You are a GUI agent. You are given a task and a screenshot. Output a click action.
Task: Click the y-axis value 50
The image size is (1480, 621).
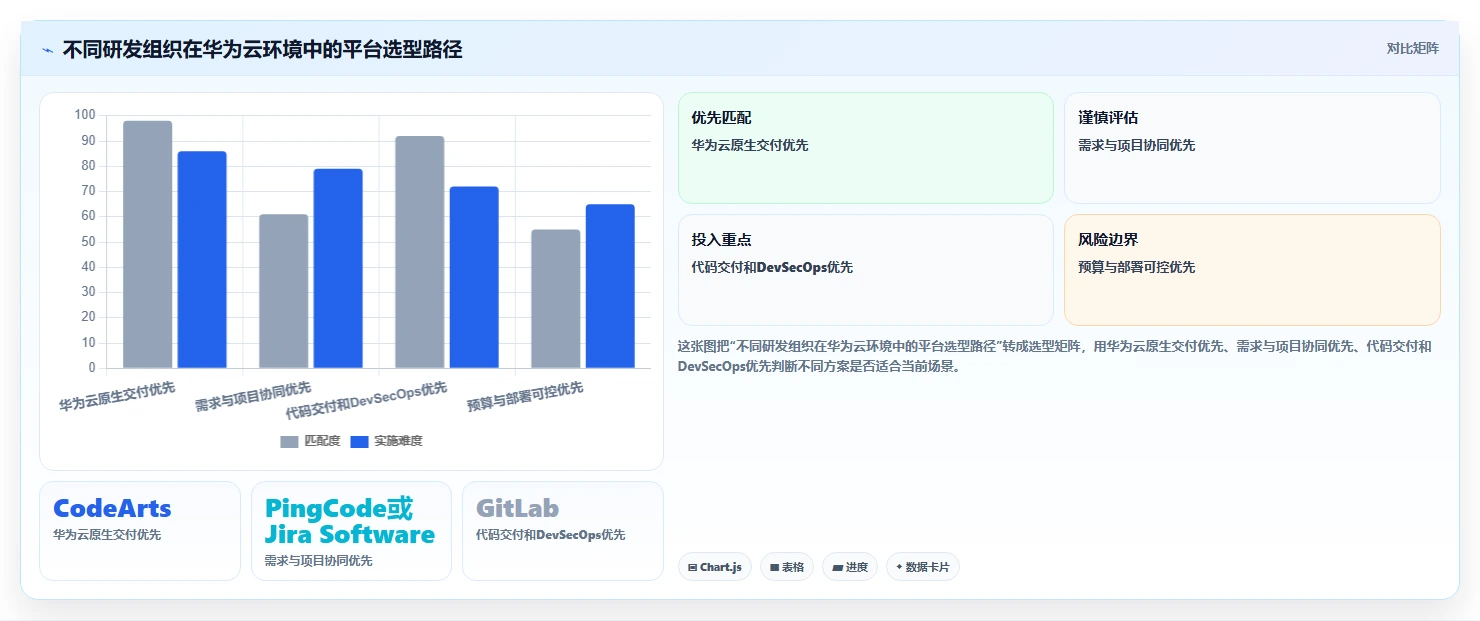click(88, 241)
